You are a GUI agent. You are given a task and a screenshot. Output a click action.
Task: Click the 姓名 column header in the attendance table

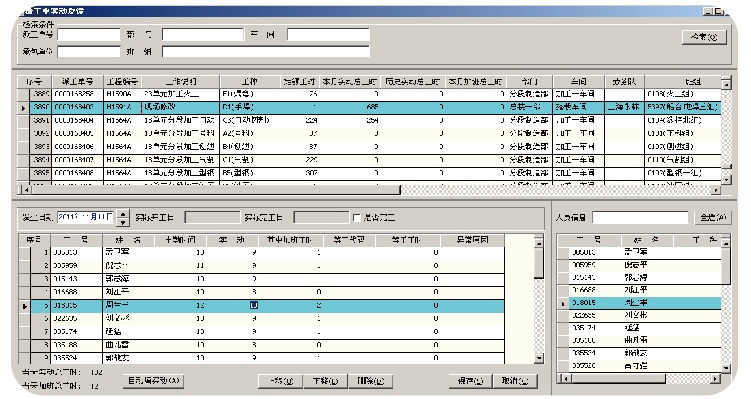(128, 240)
